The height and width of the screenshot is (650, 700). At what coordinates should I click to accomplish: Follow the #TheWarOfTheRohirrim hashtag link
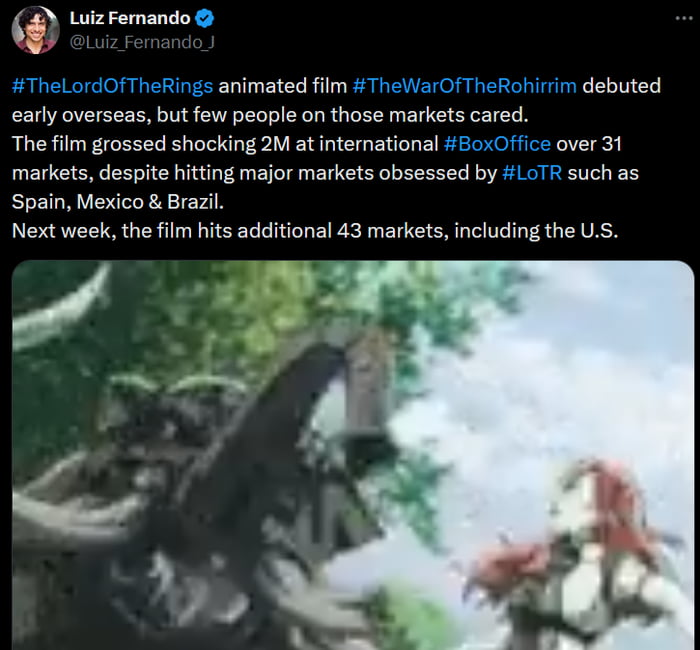click(x=464, y=86)
